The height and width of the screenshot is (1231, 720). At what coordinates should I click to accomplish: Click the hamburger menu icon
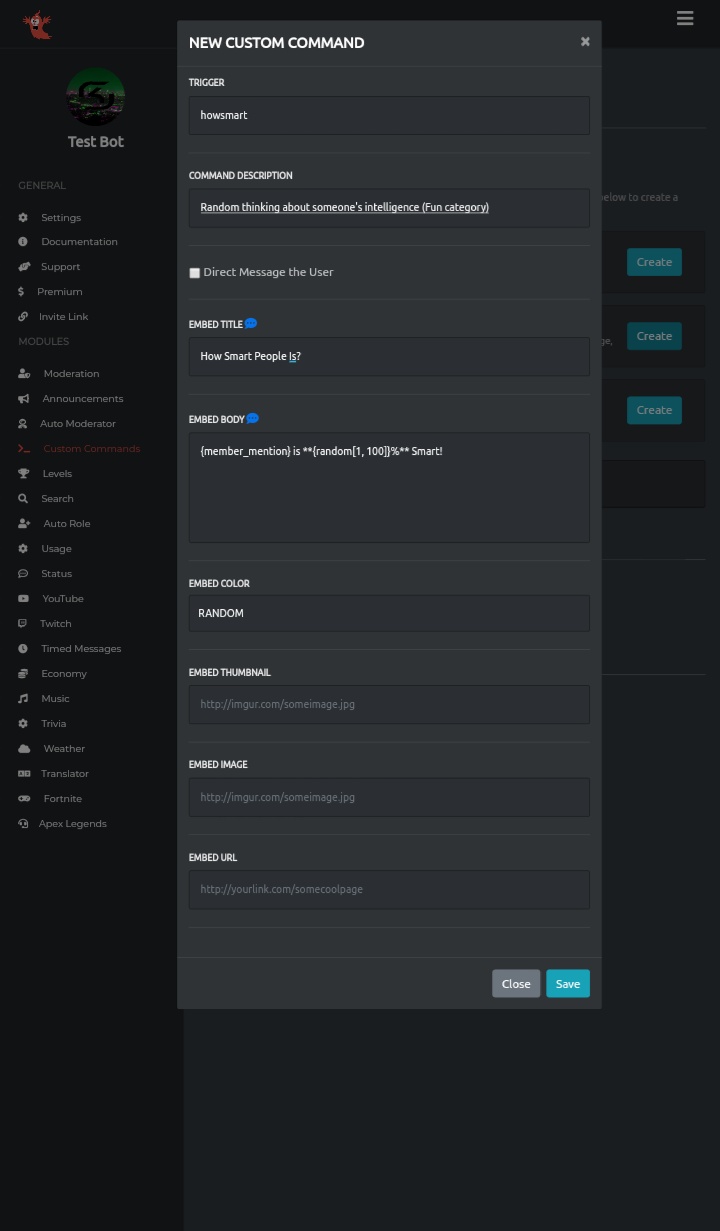tap(685, 18)
